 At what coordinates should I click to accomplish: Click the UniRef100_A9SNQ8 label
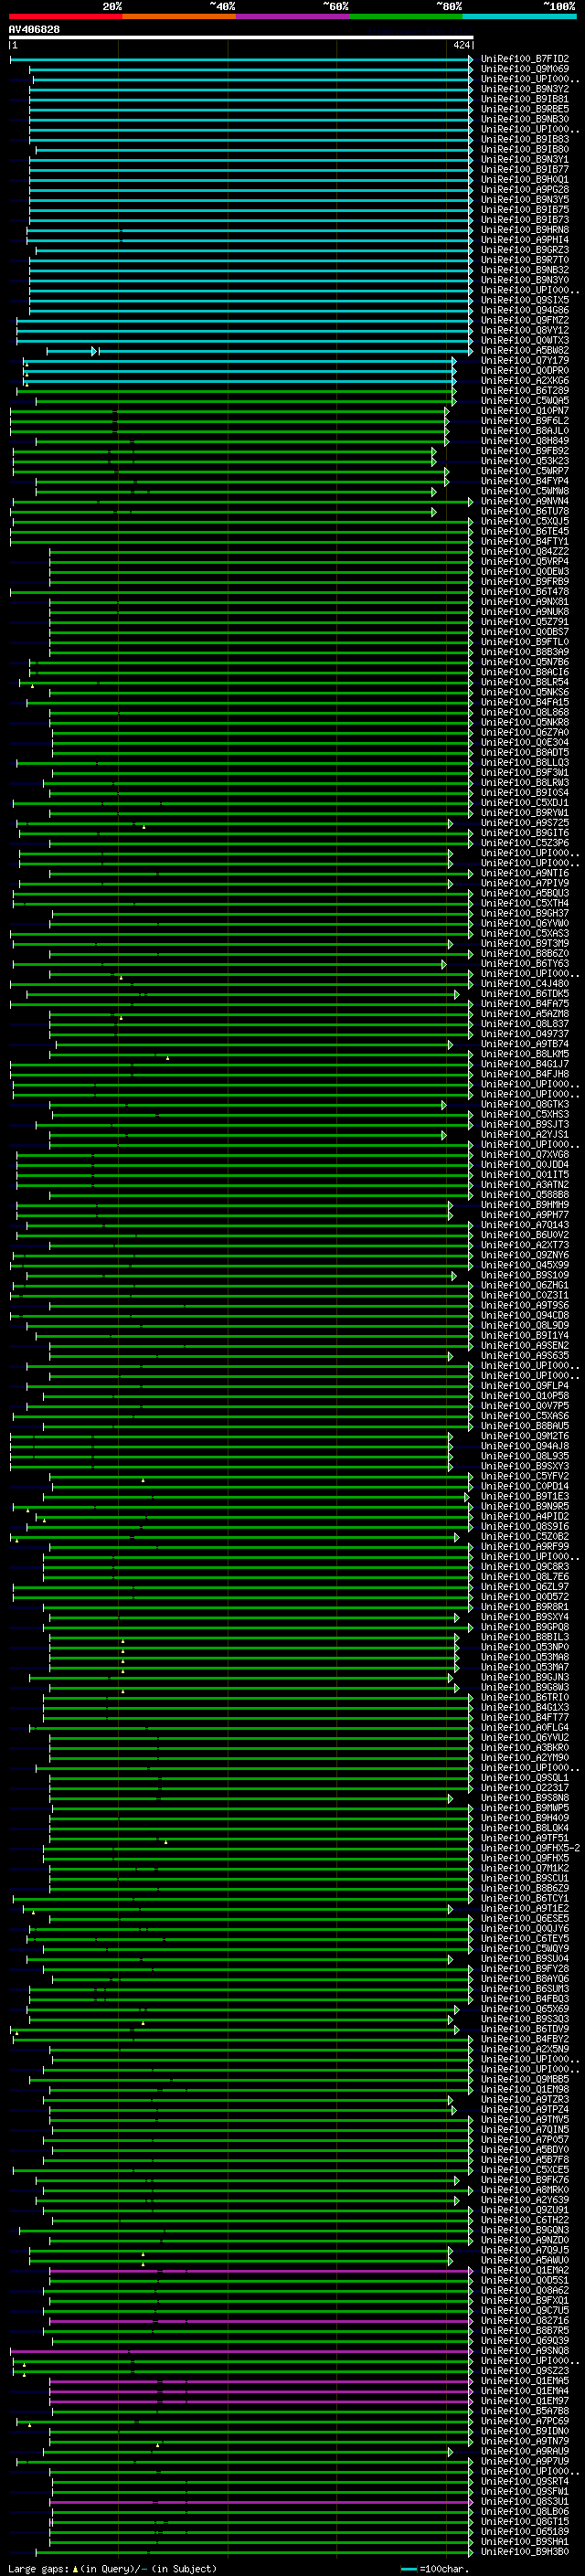pyautogui.click(x=525, y=2352)
